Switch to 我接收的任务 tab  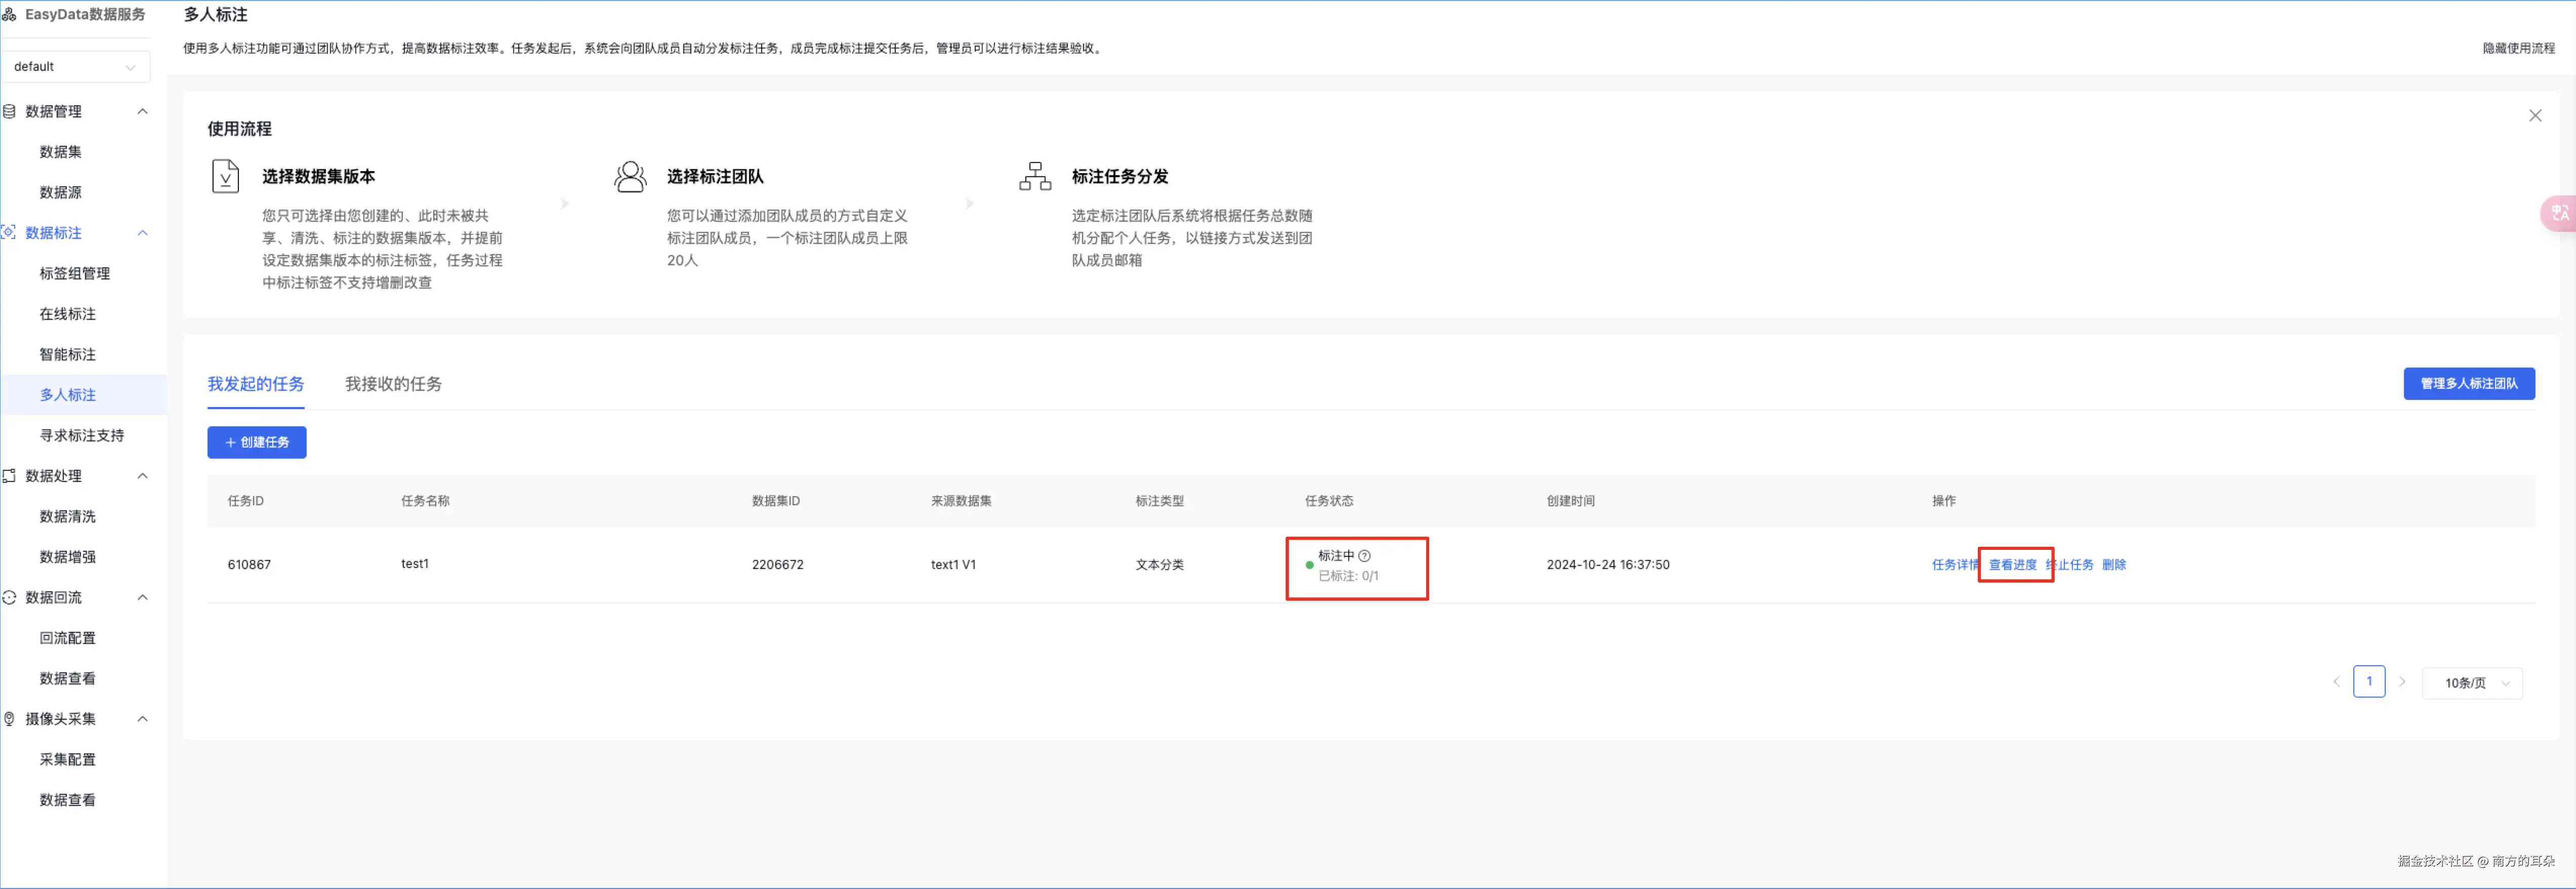393,384
